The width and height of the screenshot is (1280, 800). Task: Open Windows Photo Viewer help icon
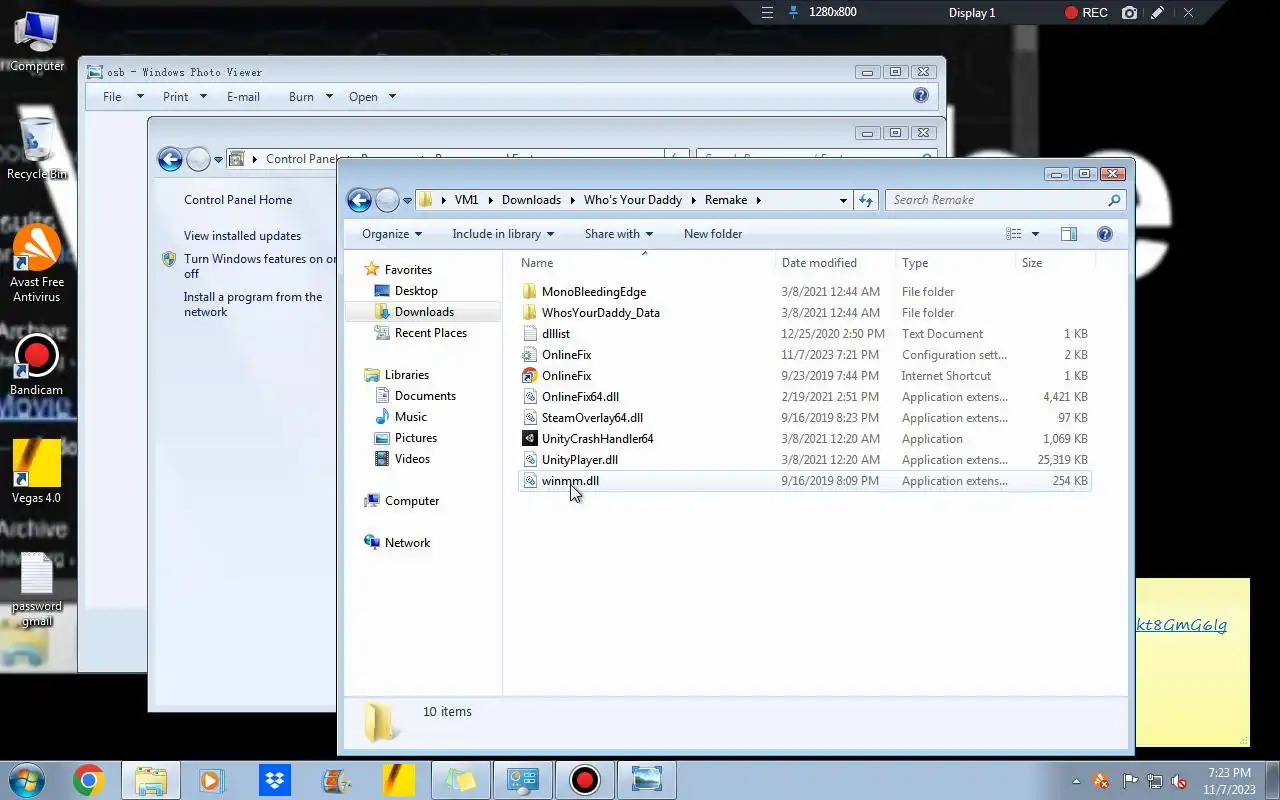pos(921,96)
